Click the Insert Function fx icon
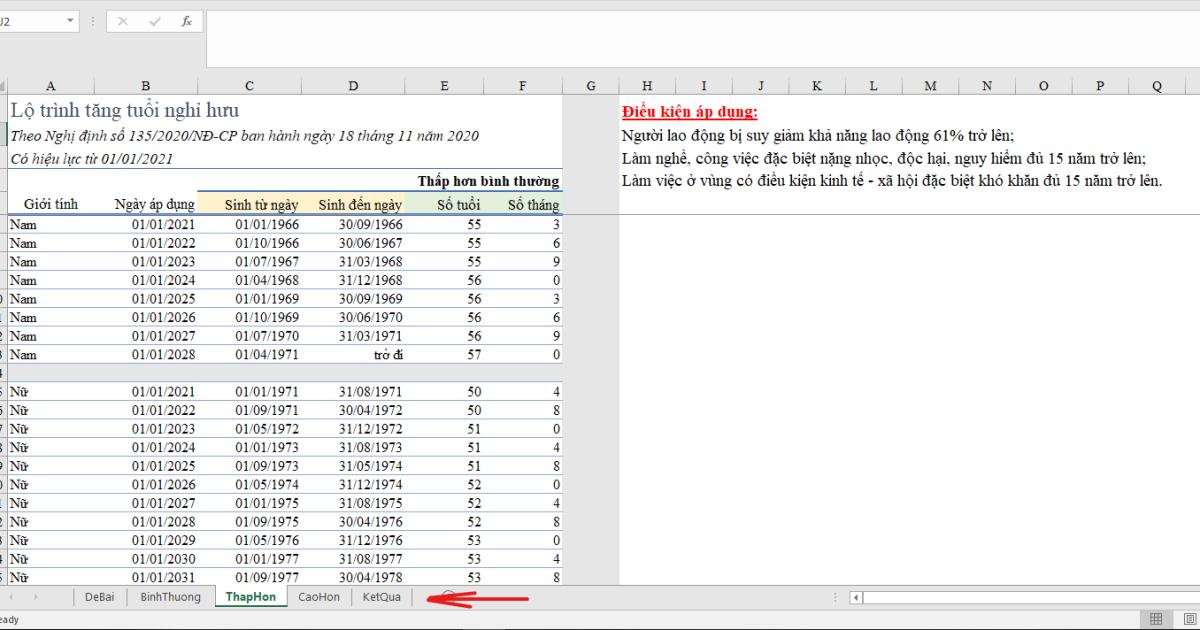1200x630 pixels. (x=186, y=21)
